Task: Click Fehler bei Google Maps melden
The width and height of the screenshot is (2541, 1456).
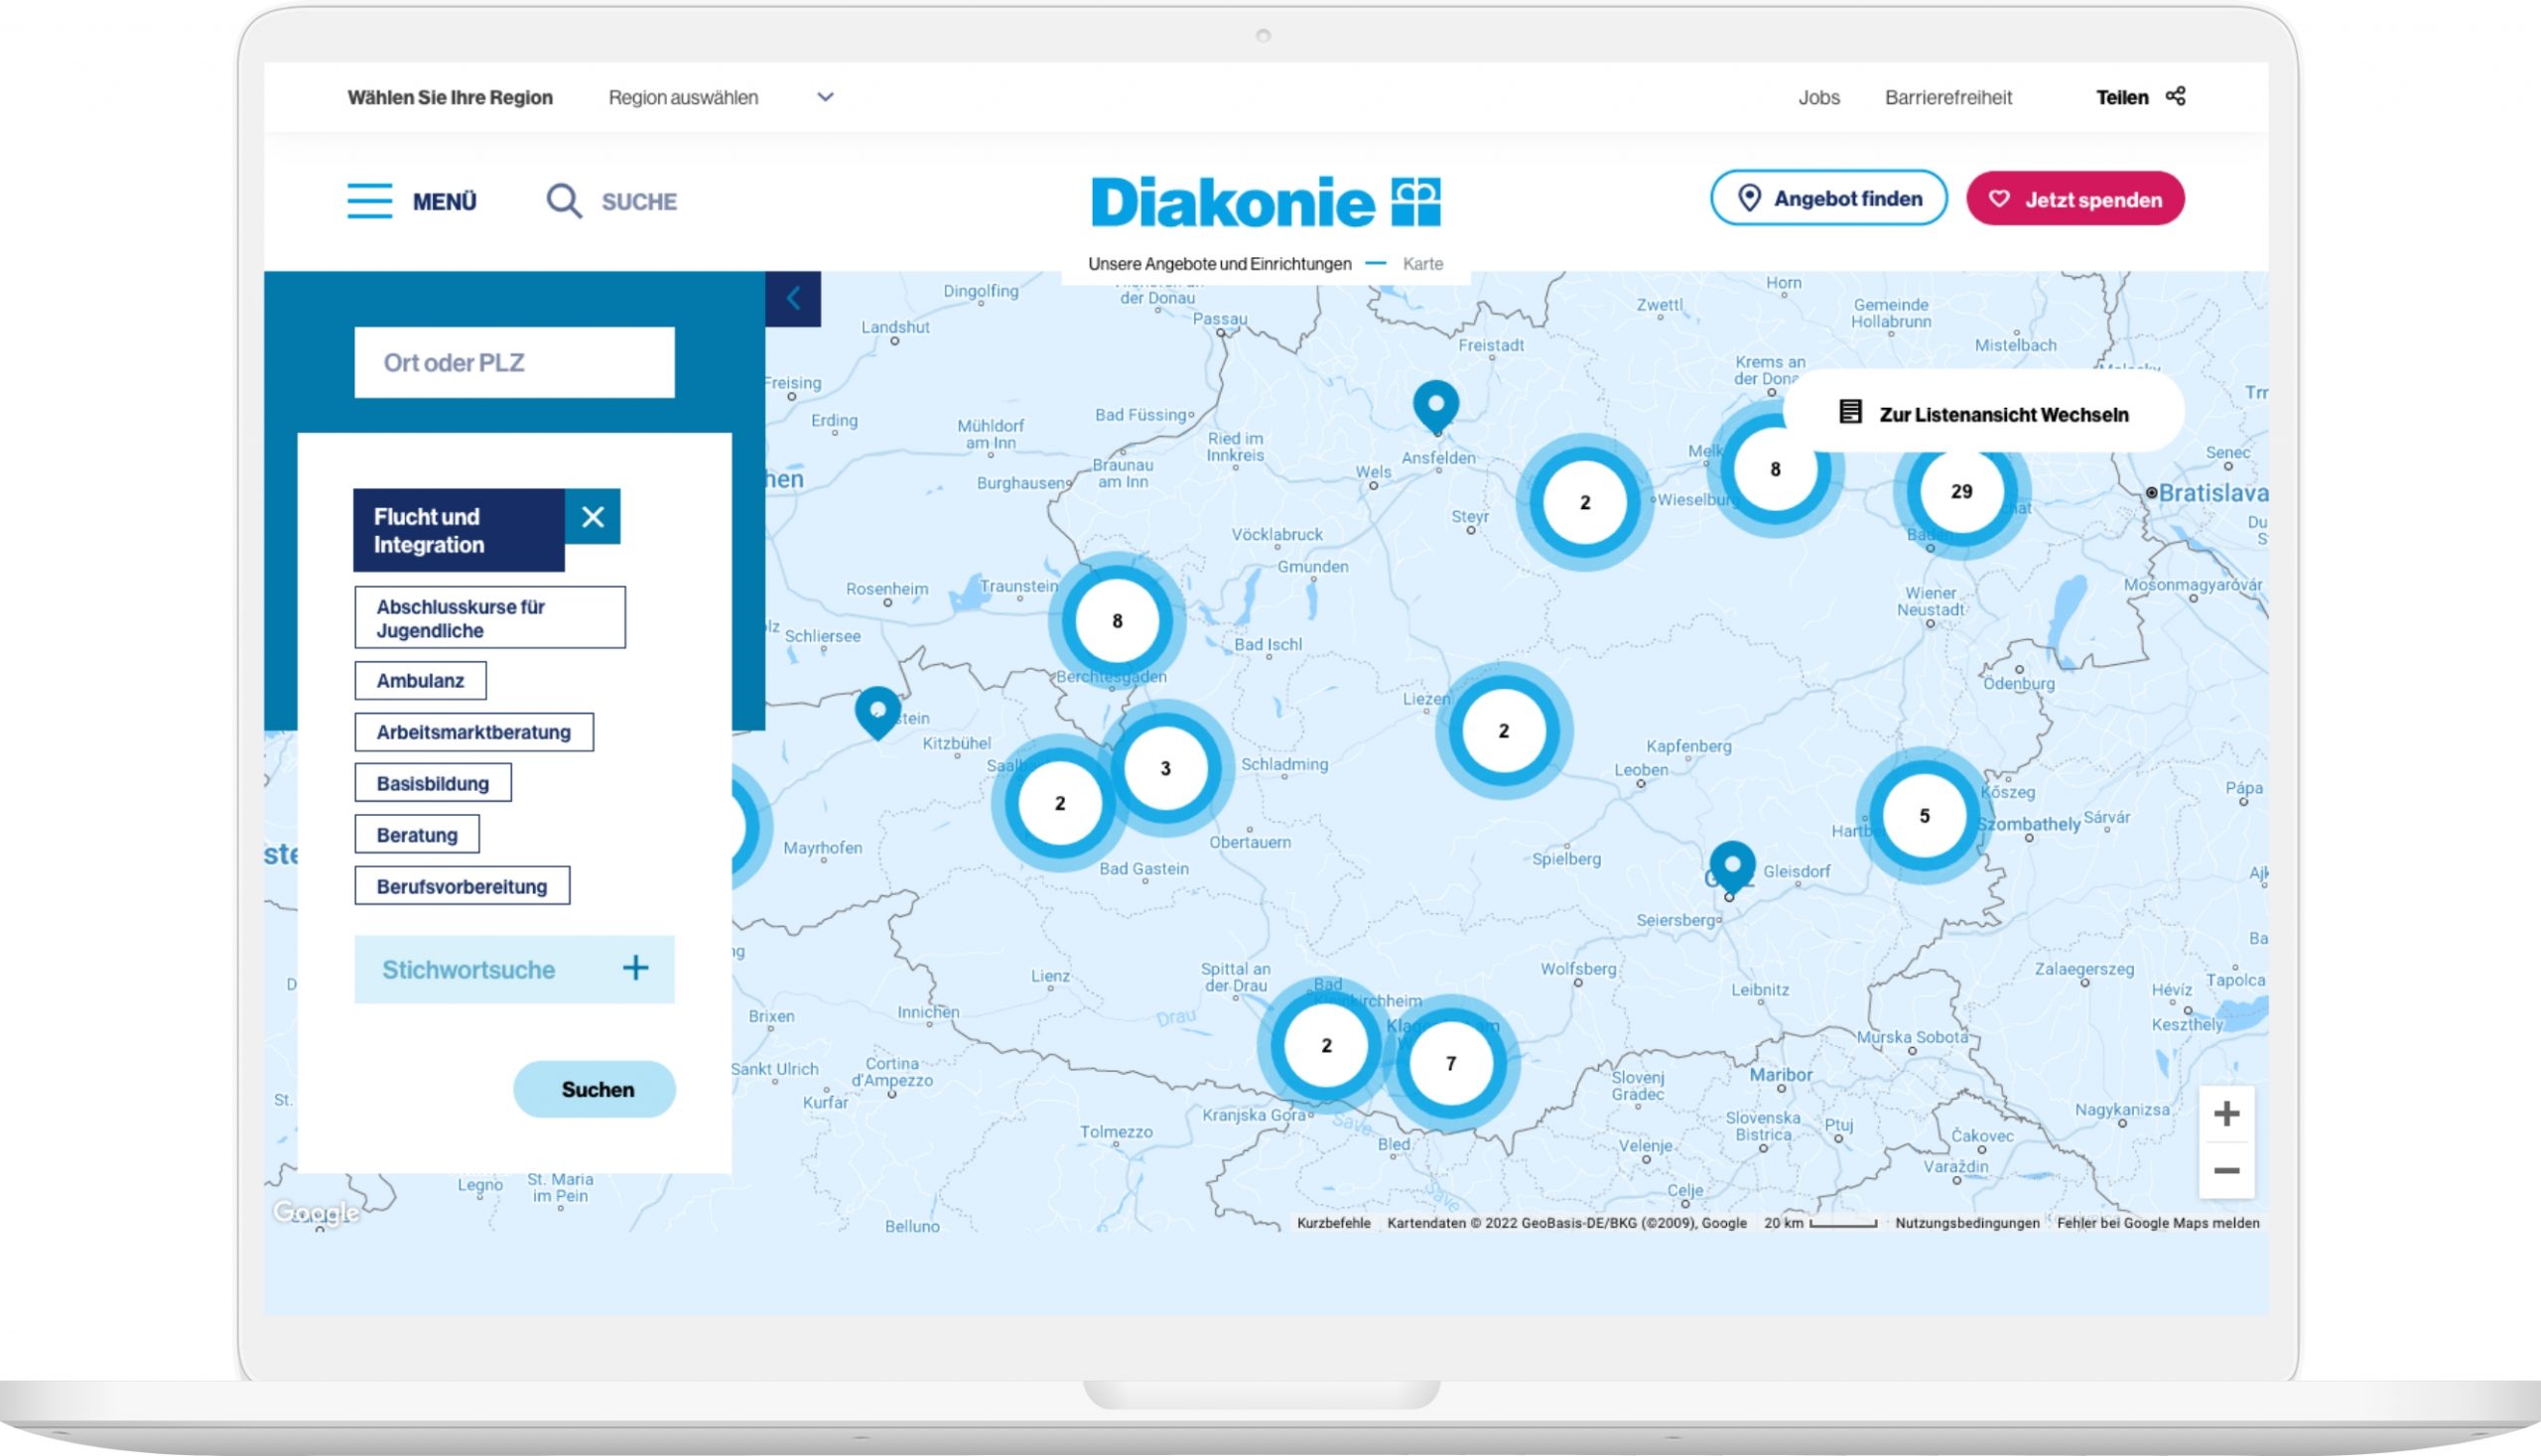Action: [2157, 1223]
